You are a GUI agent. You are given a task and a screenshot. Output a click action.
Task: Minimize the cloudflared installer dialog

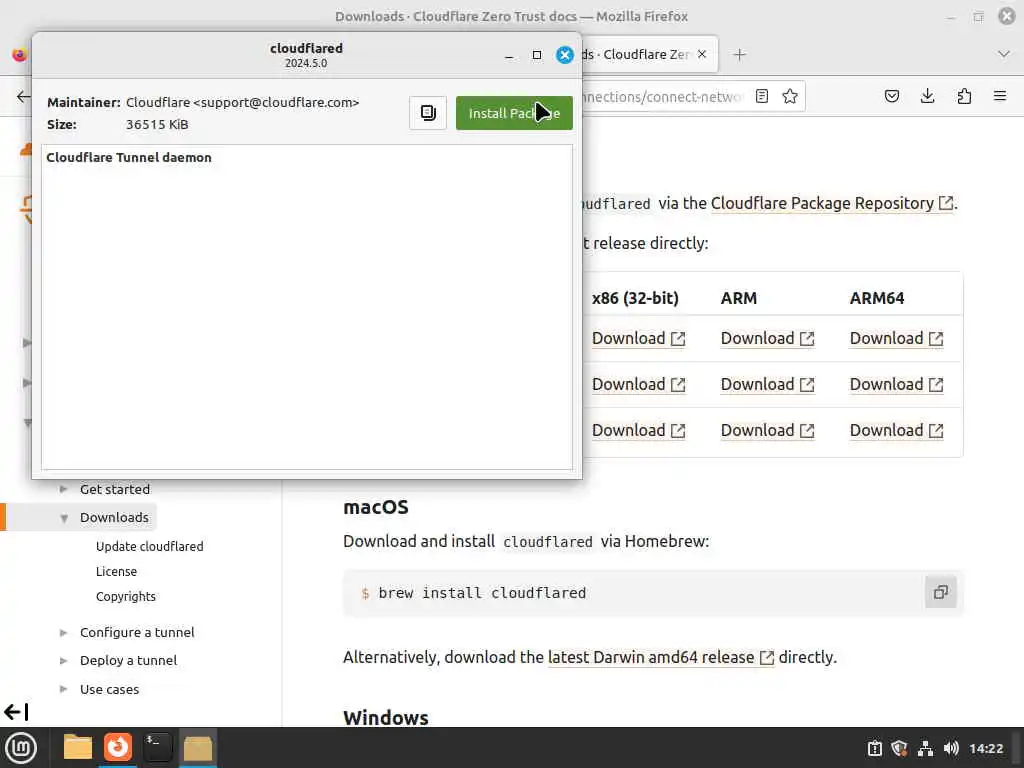click(509, 56)
